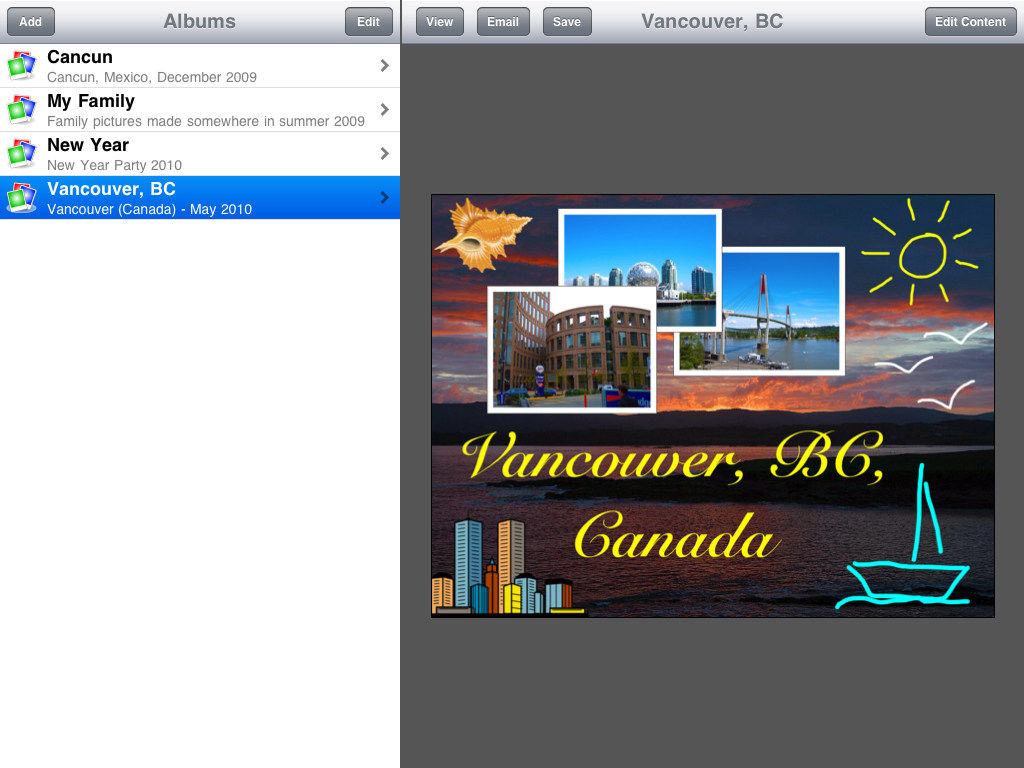1024x768 pixels.
Task: Select the New Year album title
Action: [x=88, y=145]
